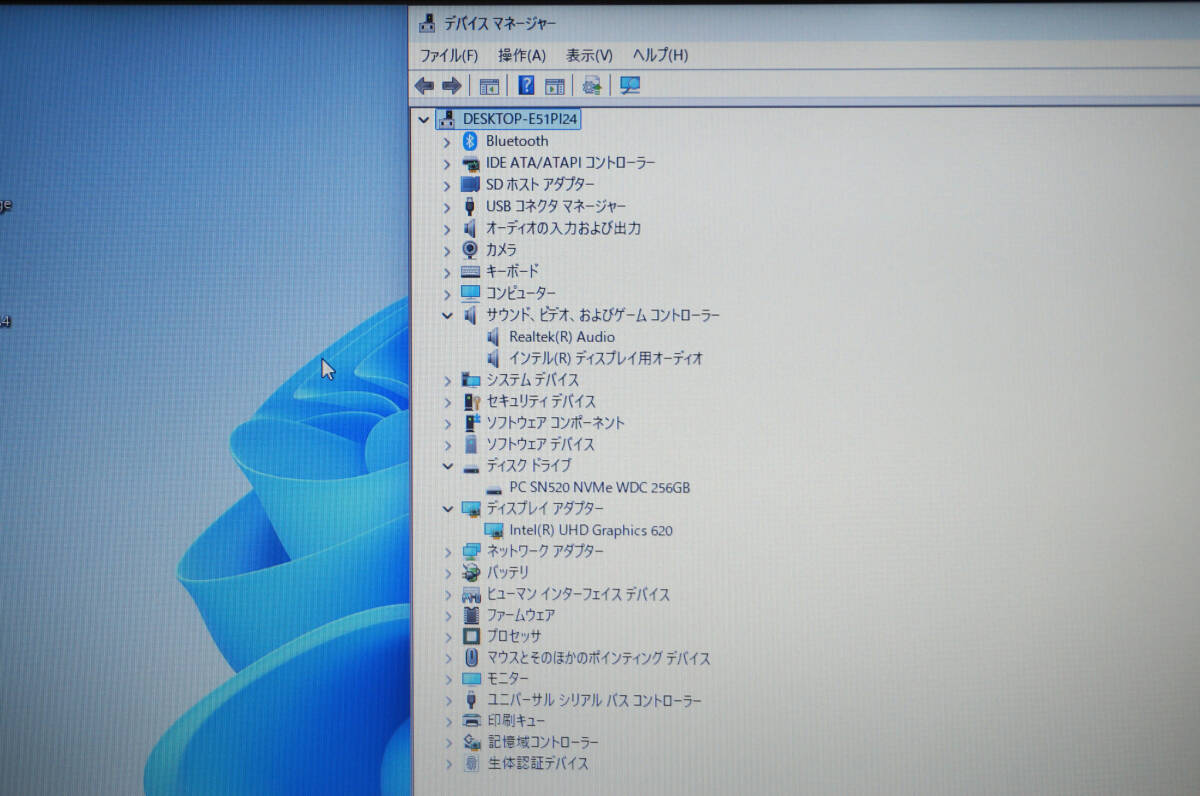Click the keyboard icon beside キーボード
Image resolution: width=1200 pixels, height=796 pixels.
(470, 271)
